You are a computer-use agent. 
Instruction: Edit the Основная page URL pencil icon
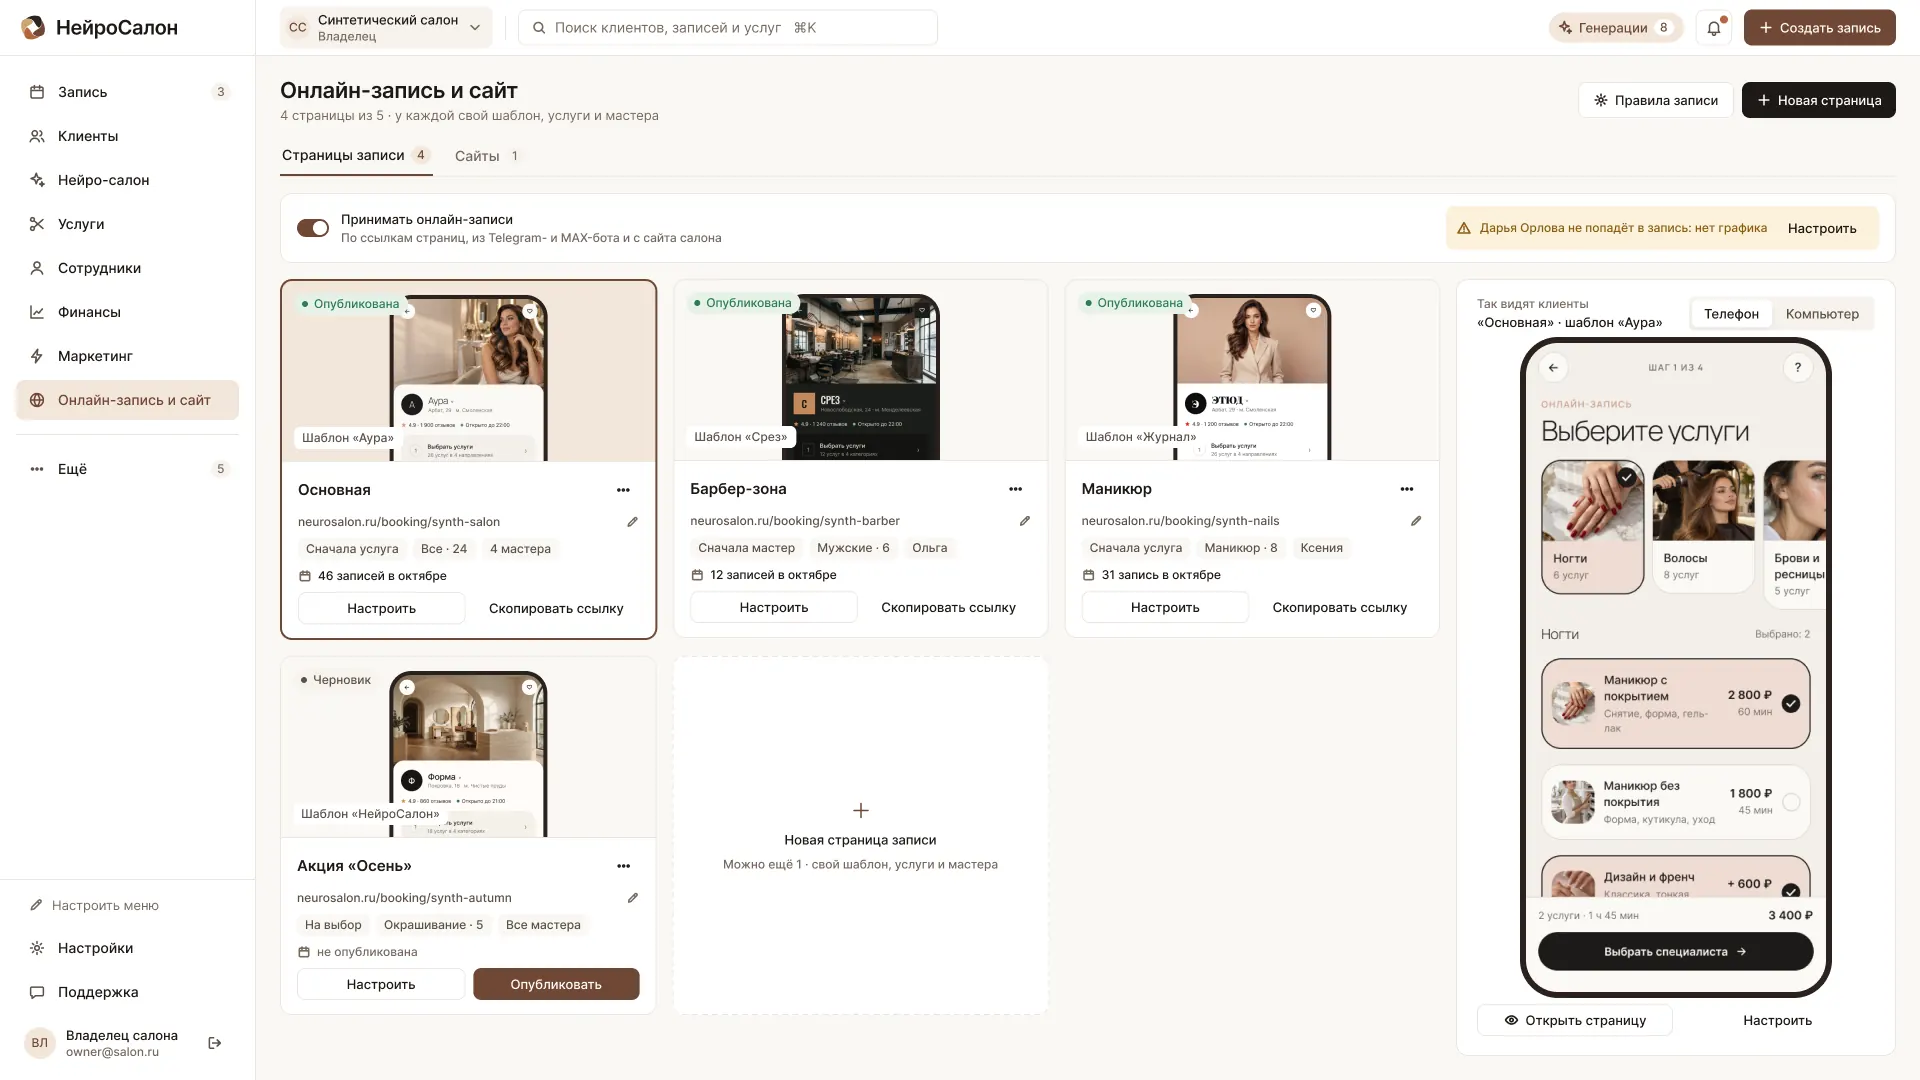(x=632, y=522)
